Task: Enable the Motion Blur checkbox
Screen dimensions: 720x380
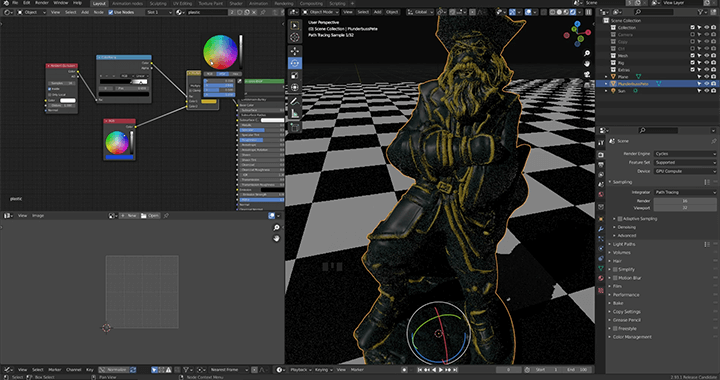Action: [x=615, y=278]
